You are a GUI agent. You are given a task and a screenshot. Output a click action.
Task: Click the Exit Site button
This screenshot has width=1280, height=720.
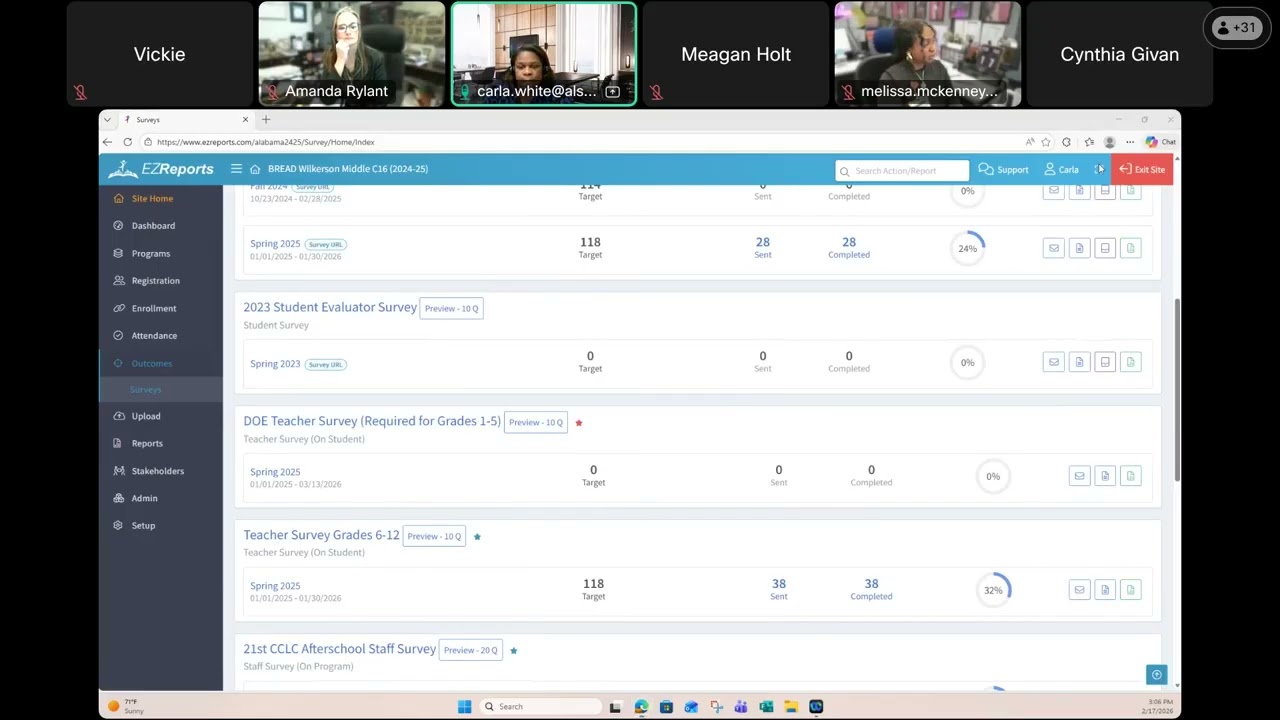[1142, 170]
